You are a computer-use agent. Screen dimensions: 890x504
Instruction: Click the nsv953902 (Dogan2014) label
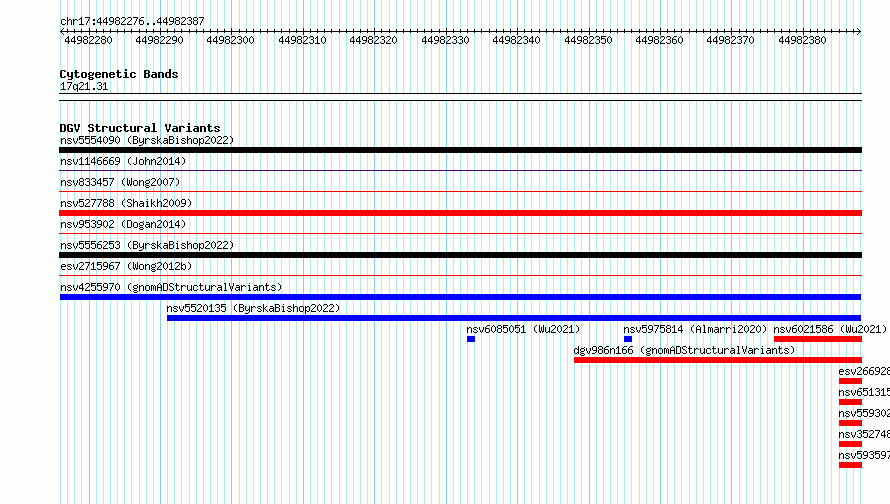point(123,224)
